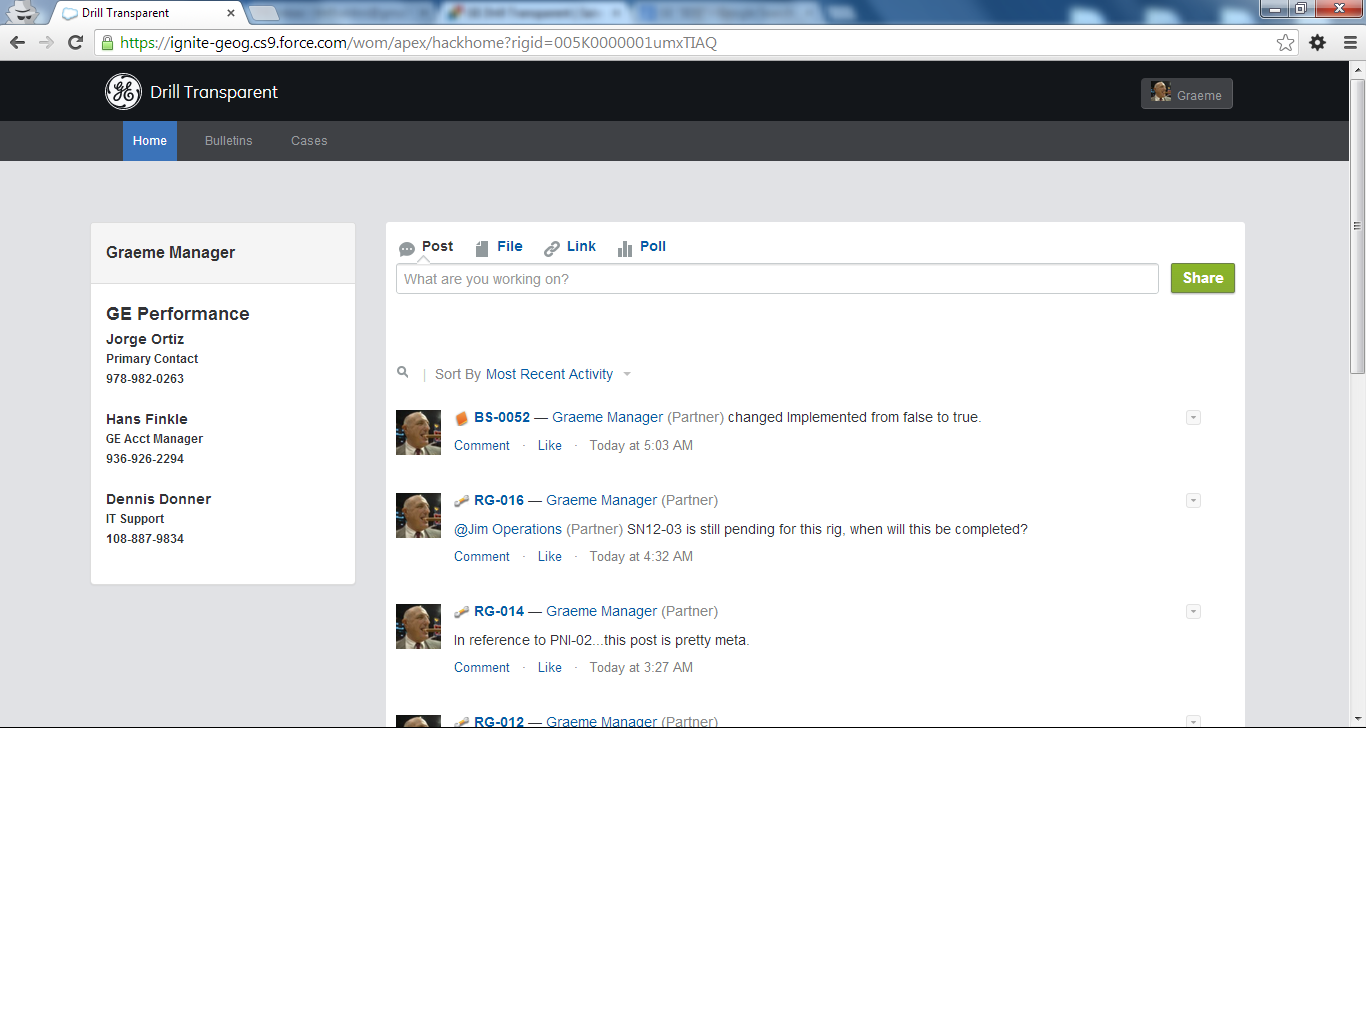
Task: Click the wrench icon beside RG-016
Action: click(462, 500)
